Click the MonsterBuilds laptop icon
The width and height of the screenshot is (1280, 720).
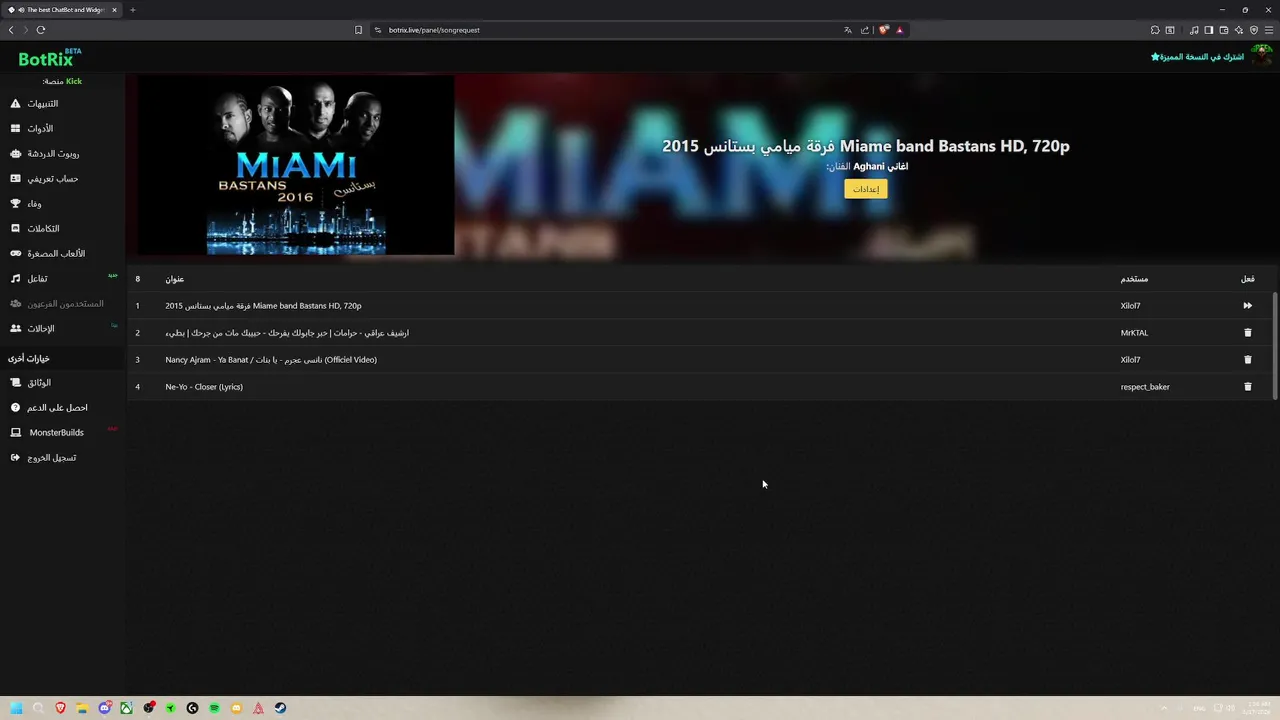15,433
